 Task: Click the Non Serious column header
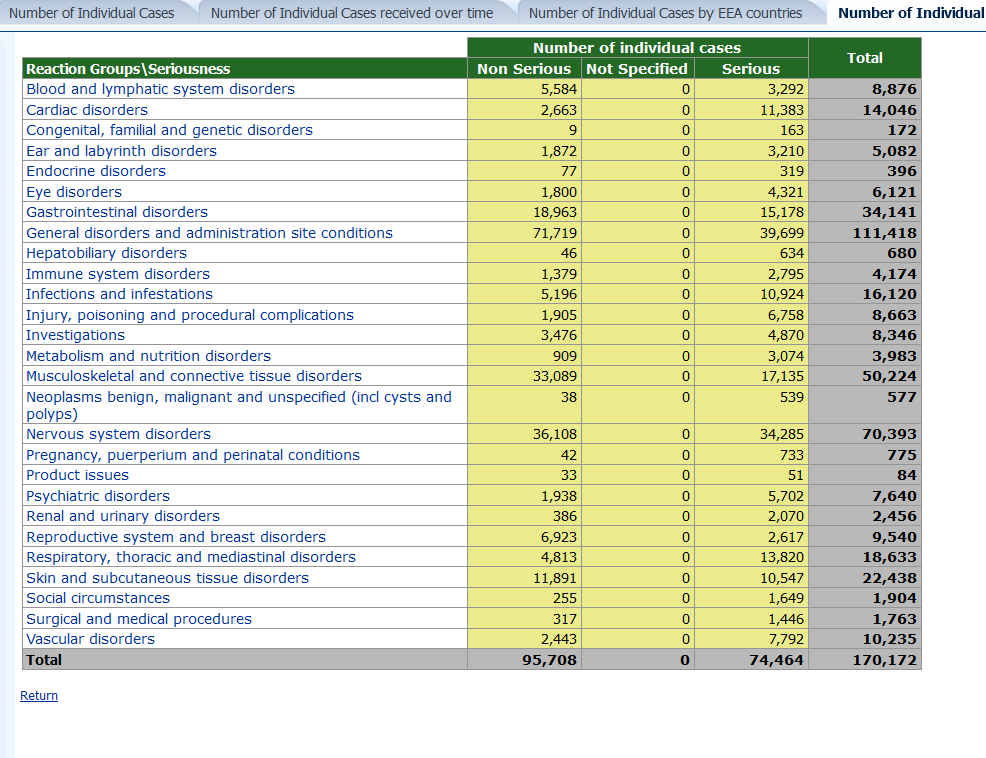coord(524,69)
